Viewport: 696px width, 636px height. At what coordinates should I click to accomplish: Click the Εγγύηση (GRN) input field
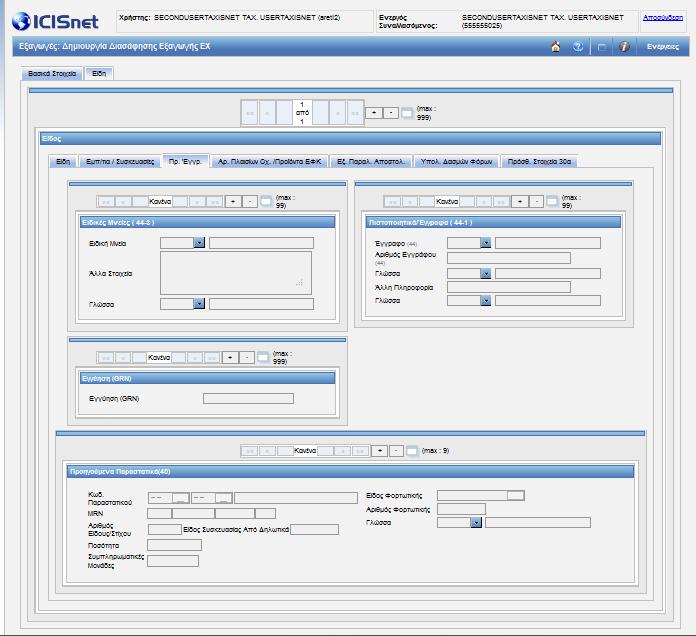point(248,399)
